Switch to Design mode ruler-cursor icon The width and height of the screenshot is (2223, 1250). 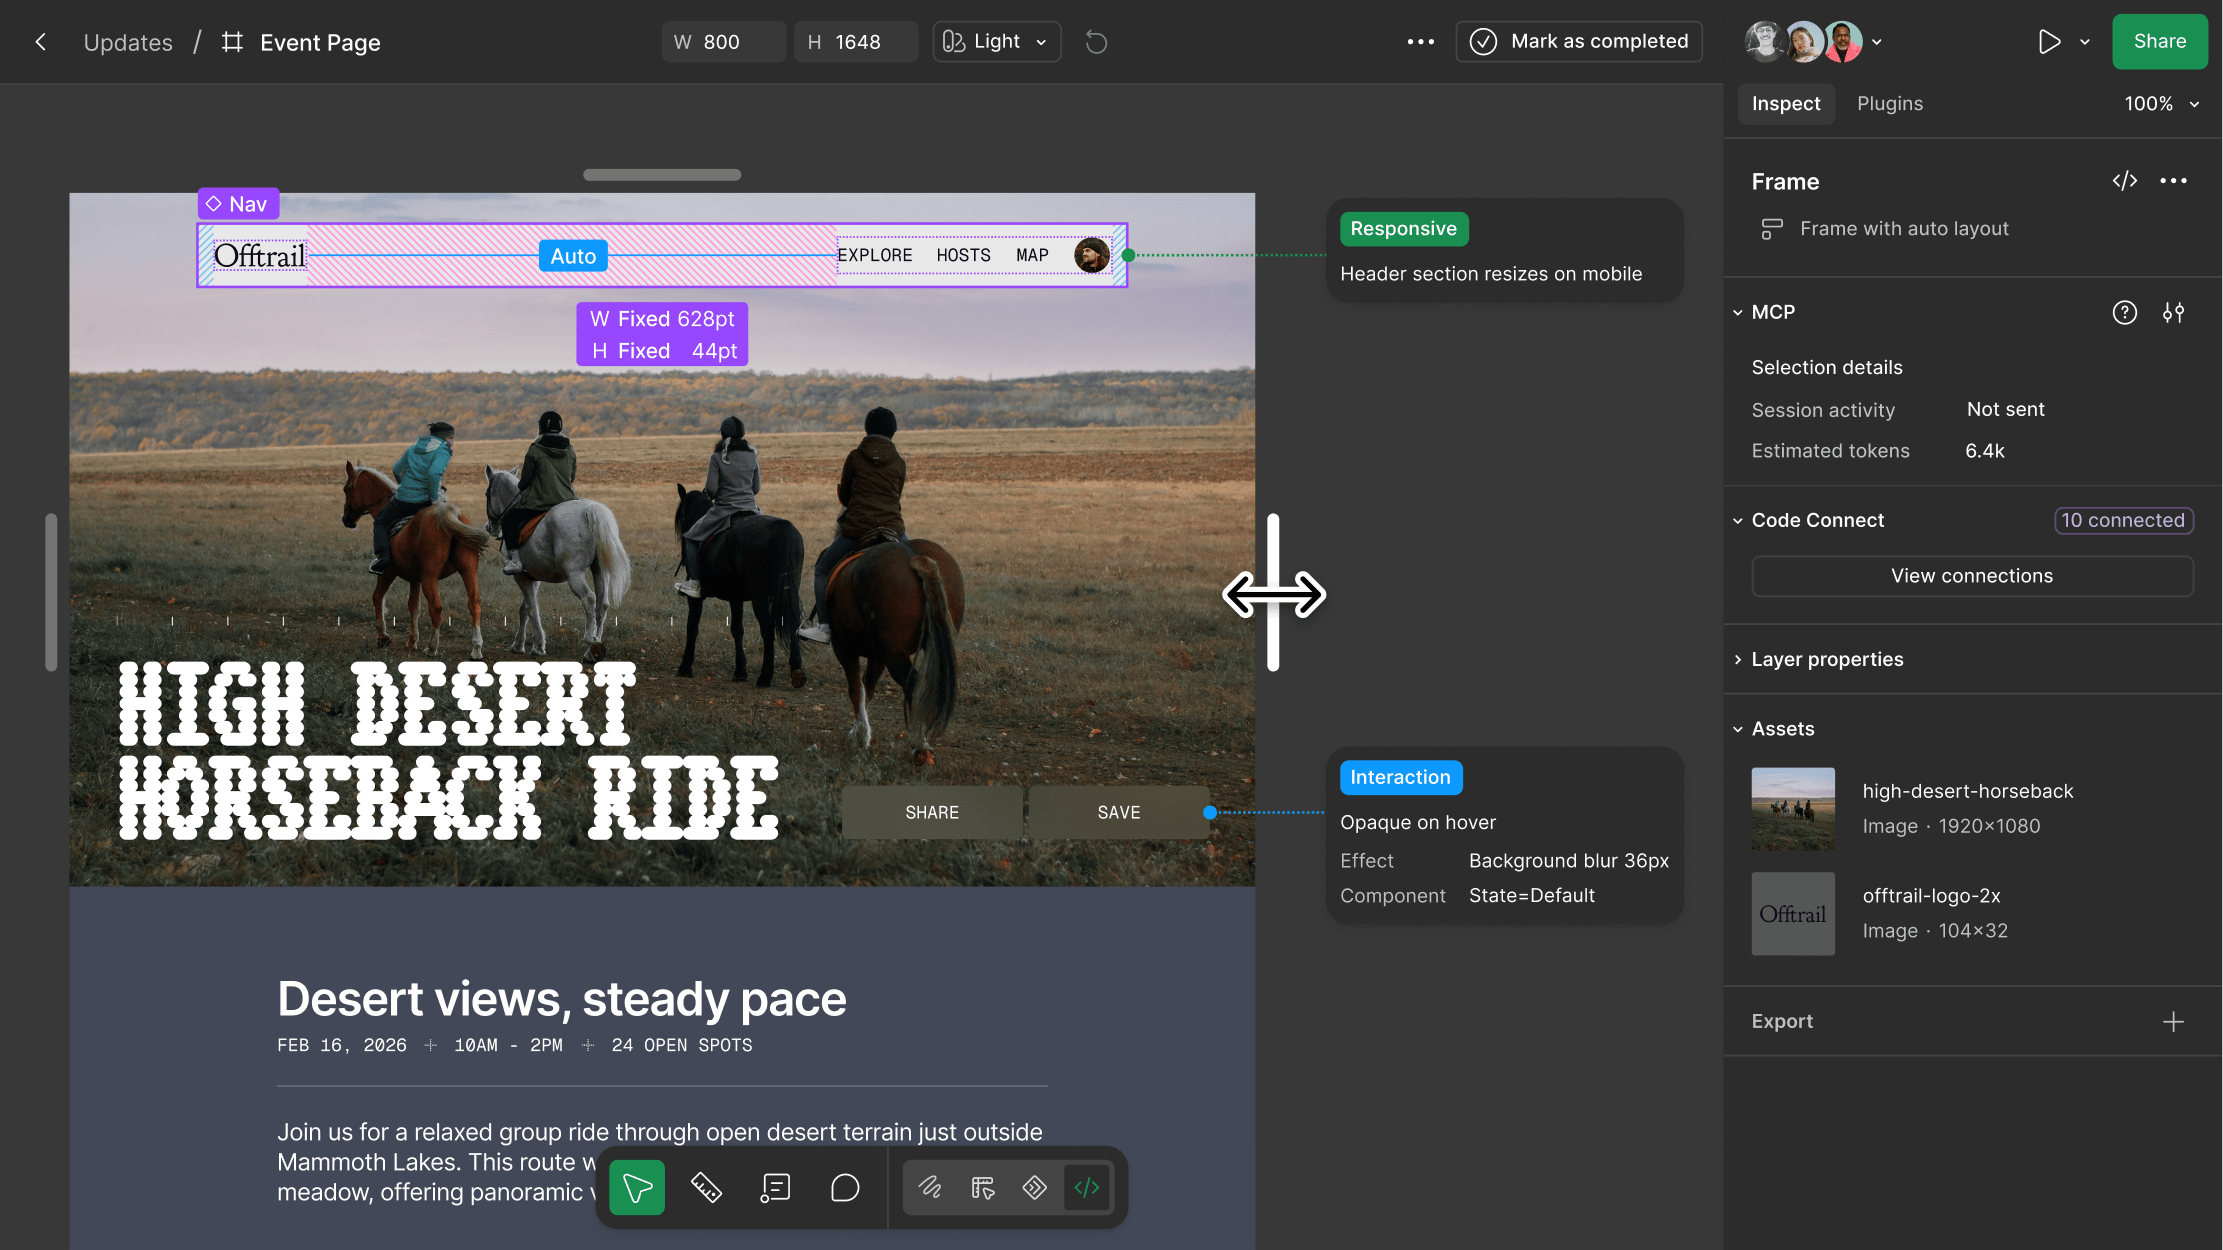[983, 1188]
